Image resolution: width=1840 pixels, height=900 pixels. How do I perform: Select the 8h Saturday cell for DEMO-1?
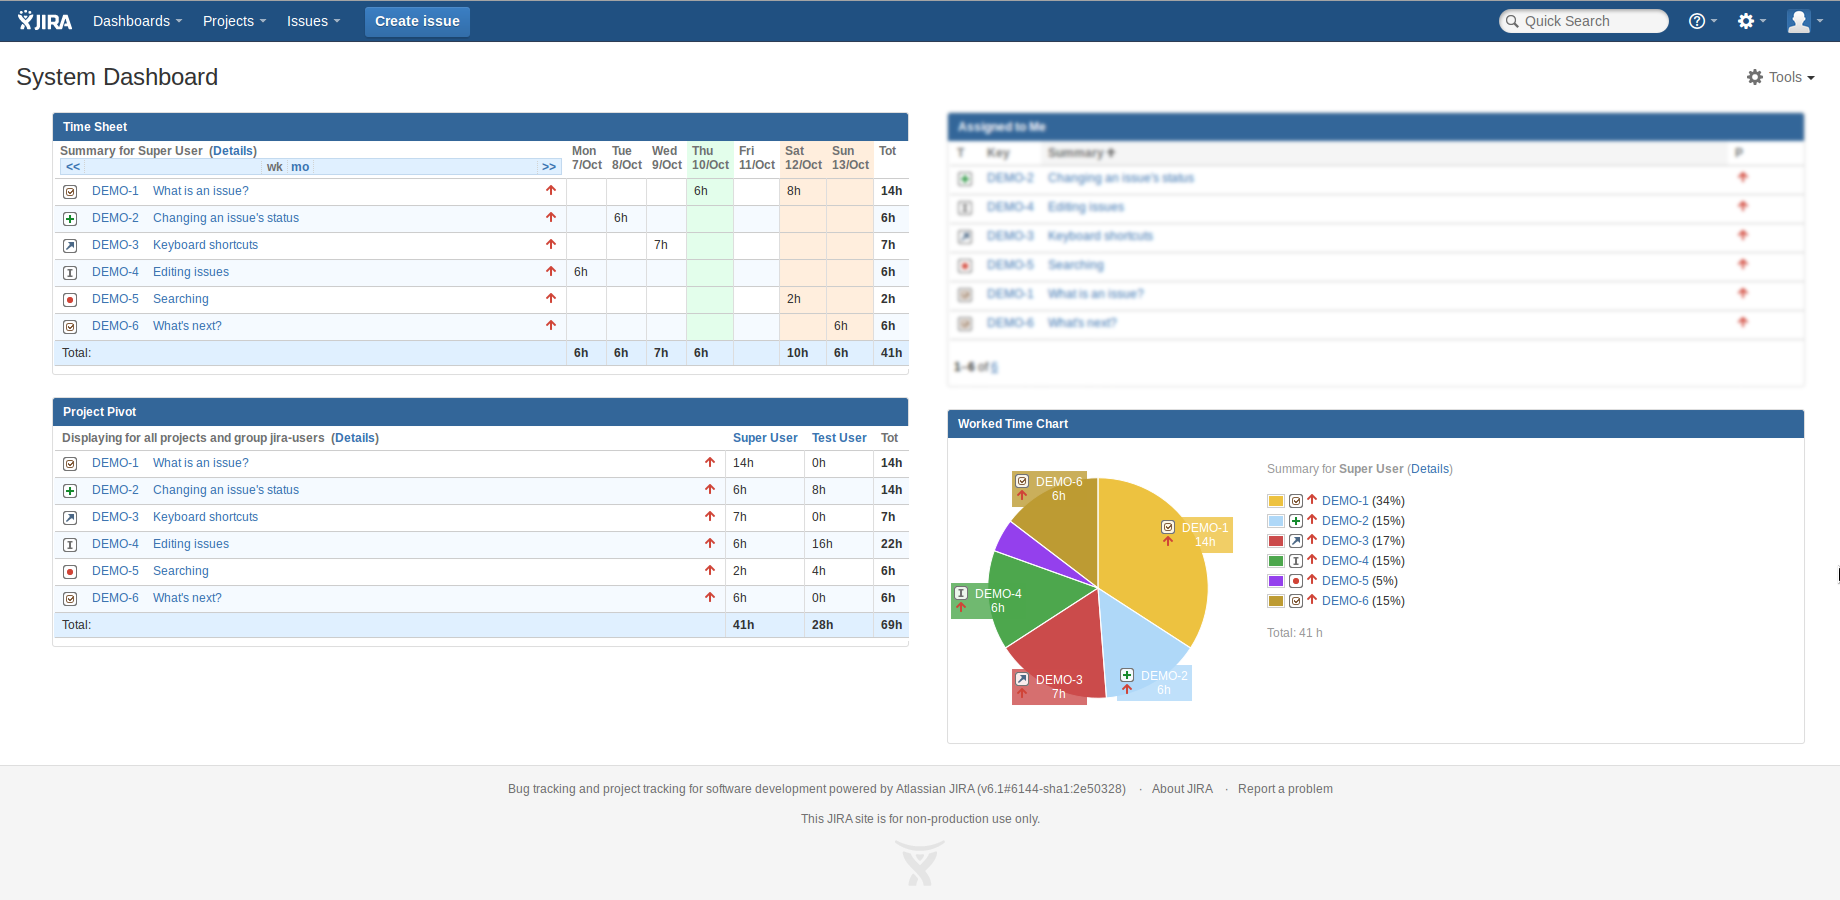point(803,191)
